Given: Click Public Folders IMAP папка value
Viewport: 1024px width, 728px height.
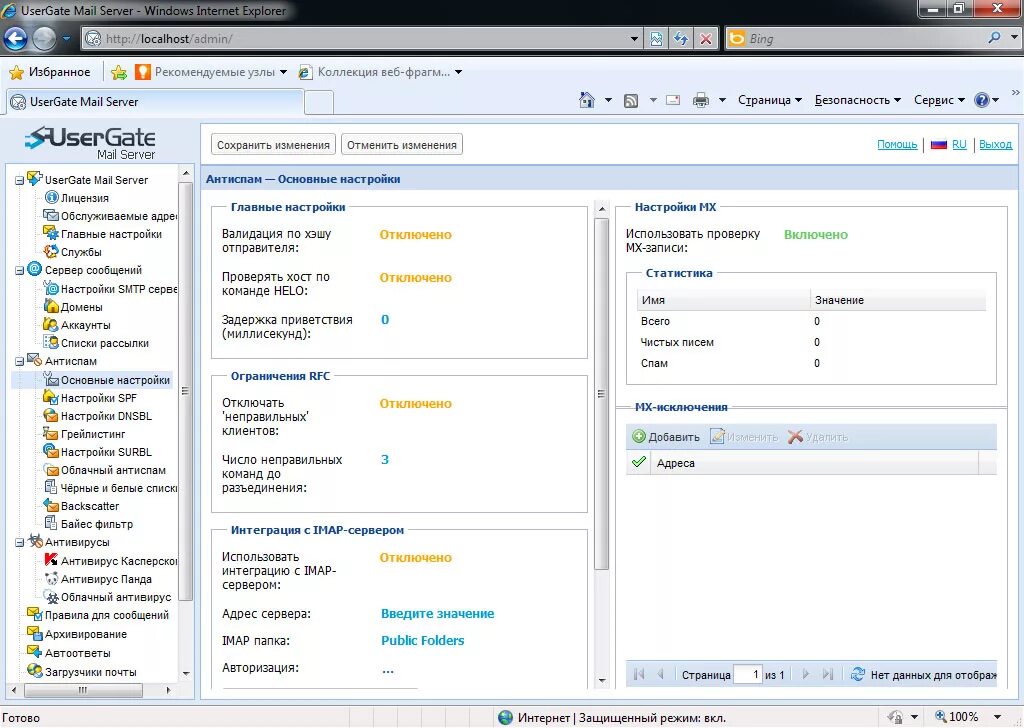Looking at the screenshot, I should (423, 641).
